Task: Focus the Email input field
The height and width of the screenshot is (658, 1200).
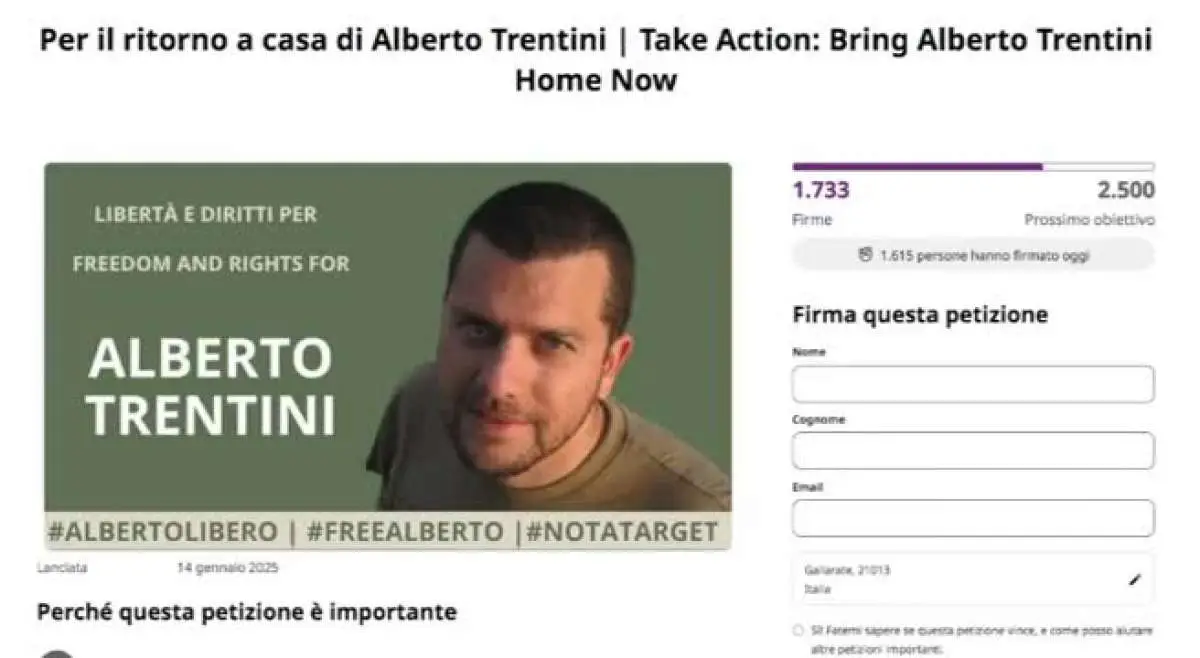Action: point(973,518)
